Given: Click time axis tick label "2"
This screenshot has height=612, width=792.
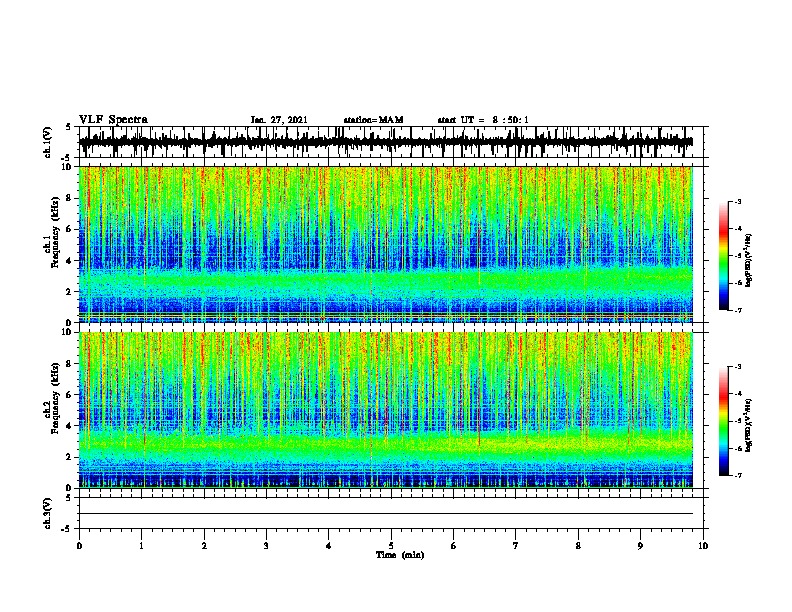Looking at the screenshot, I should tap(204, 546).
